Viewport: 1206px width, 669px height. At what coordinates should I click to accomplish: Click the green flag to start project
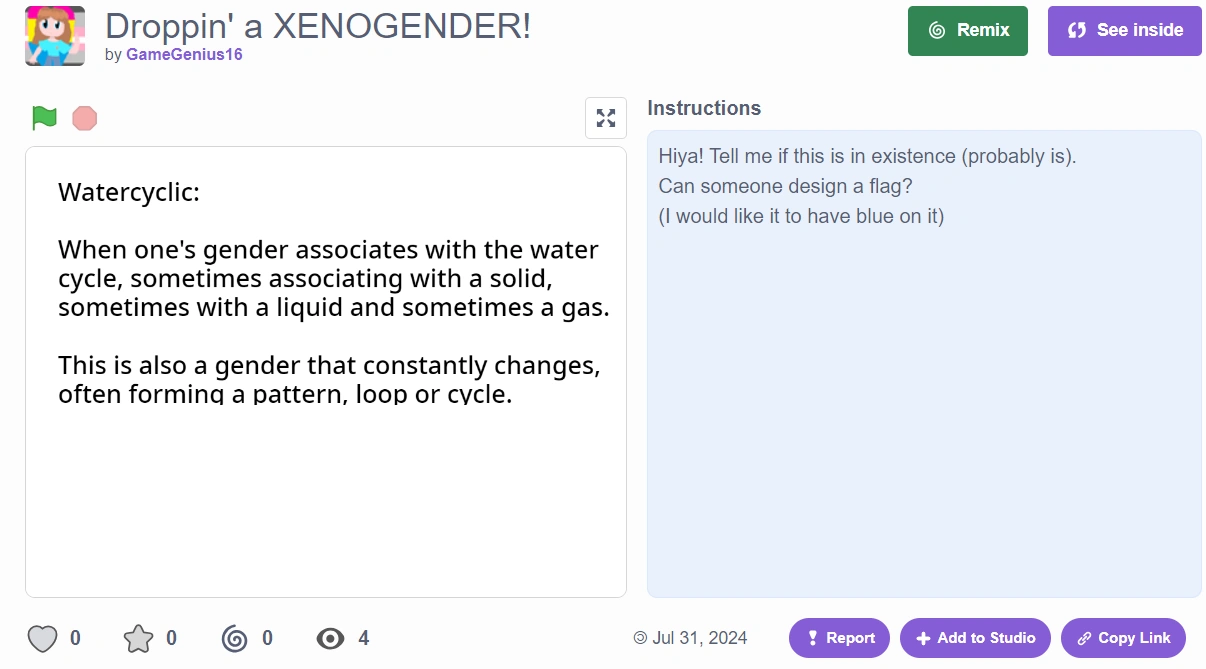(x=44, y=118)
